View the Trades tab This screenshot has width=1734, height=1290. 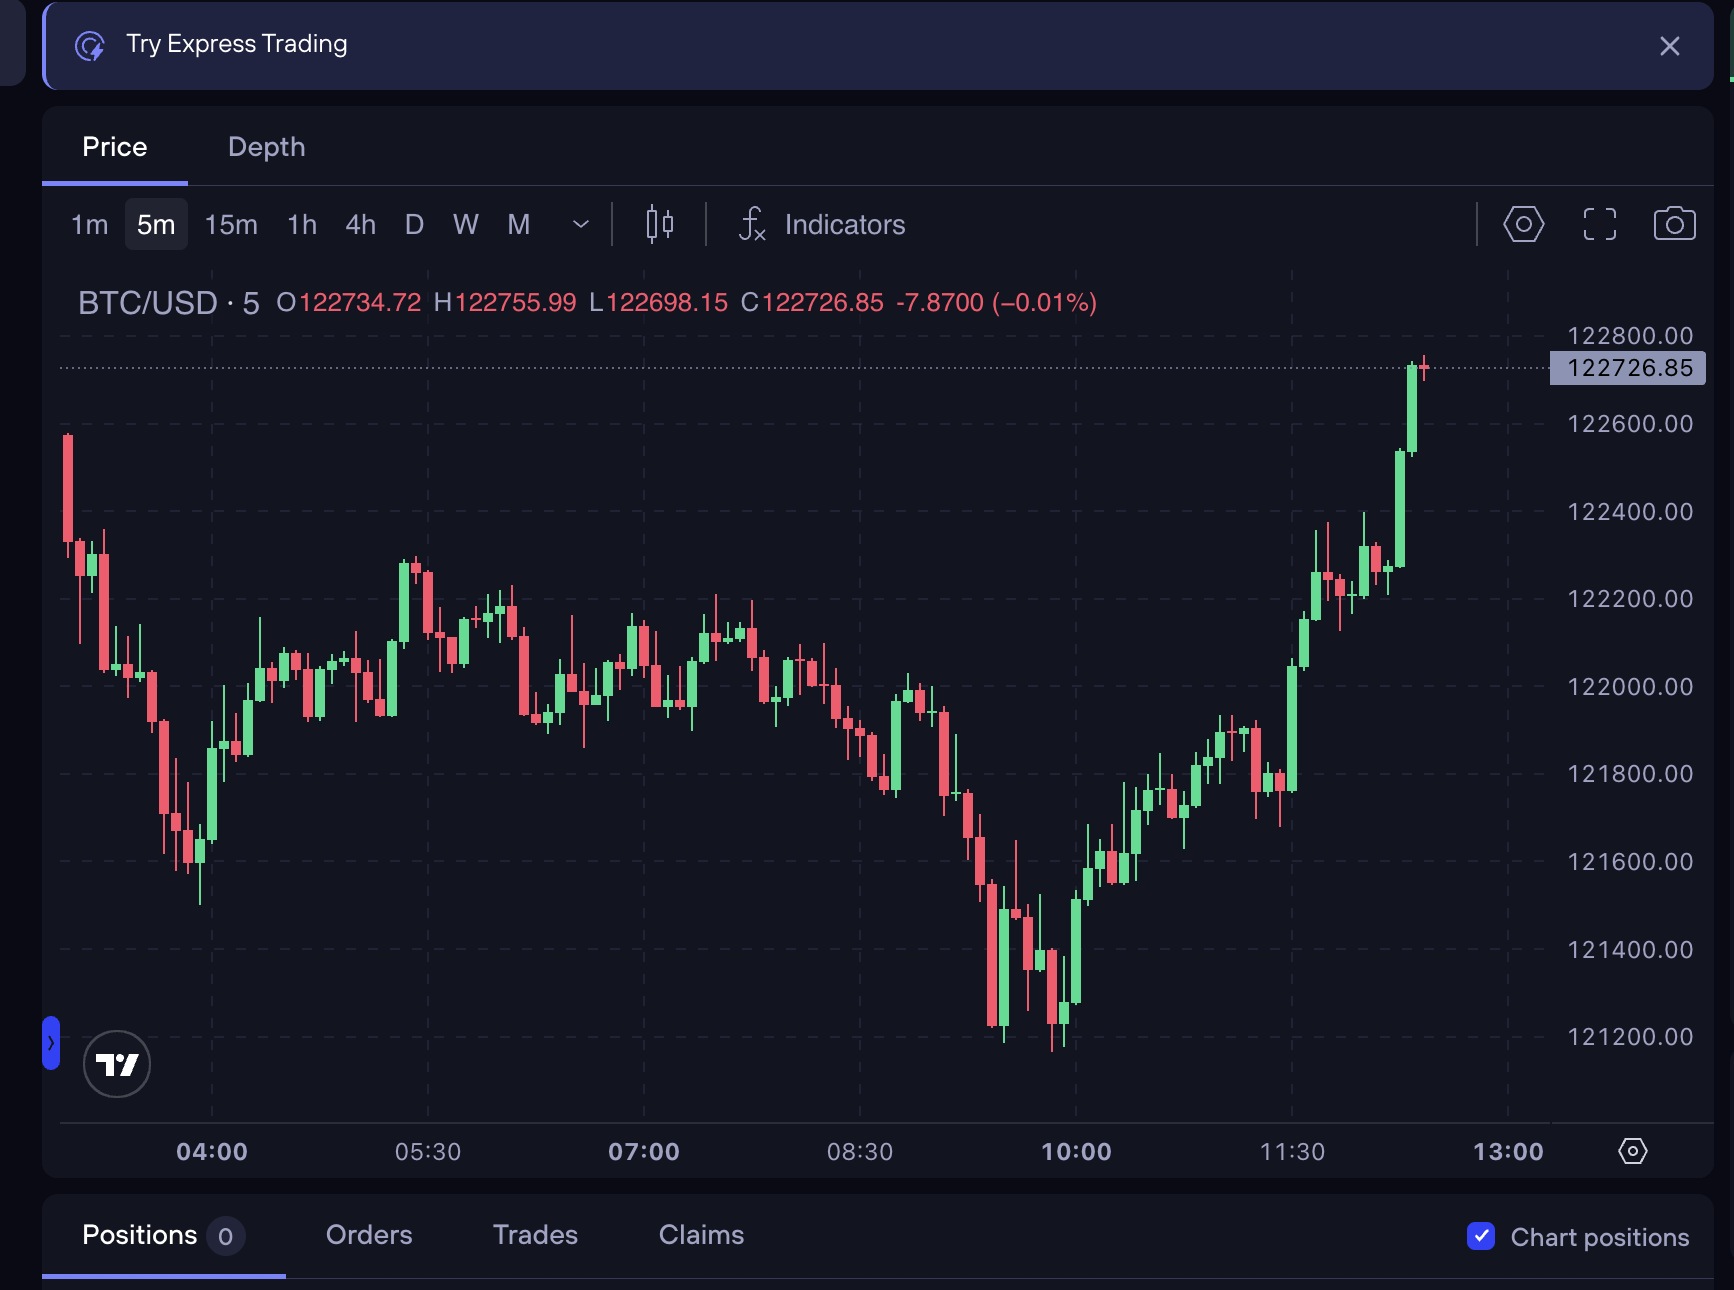(535, 1235)
